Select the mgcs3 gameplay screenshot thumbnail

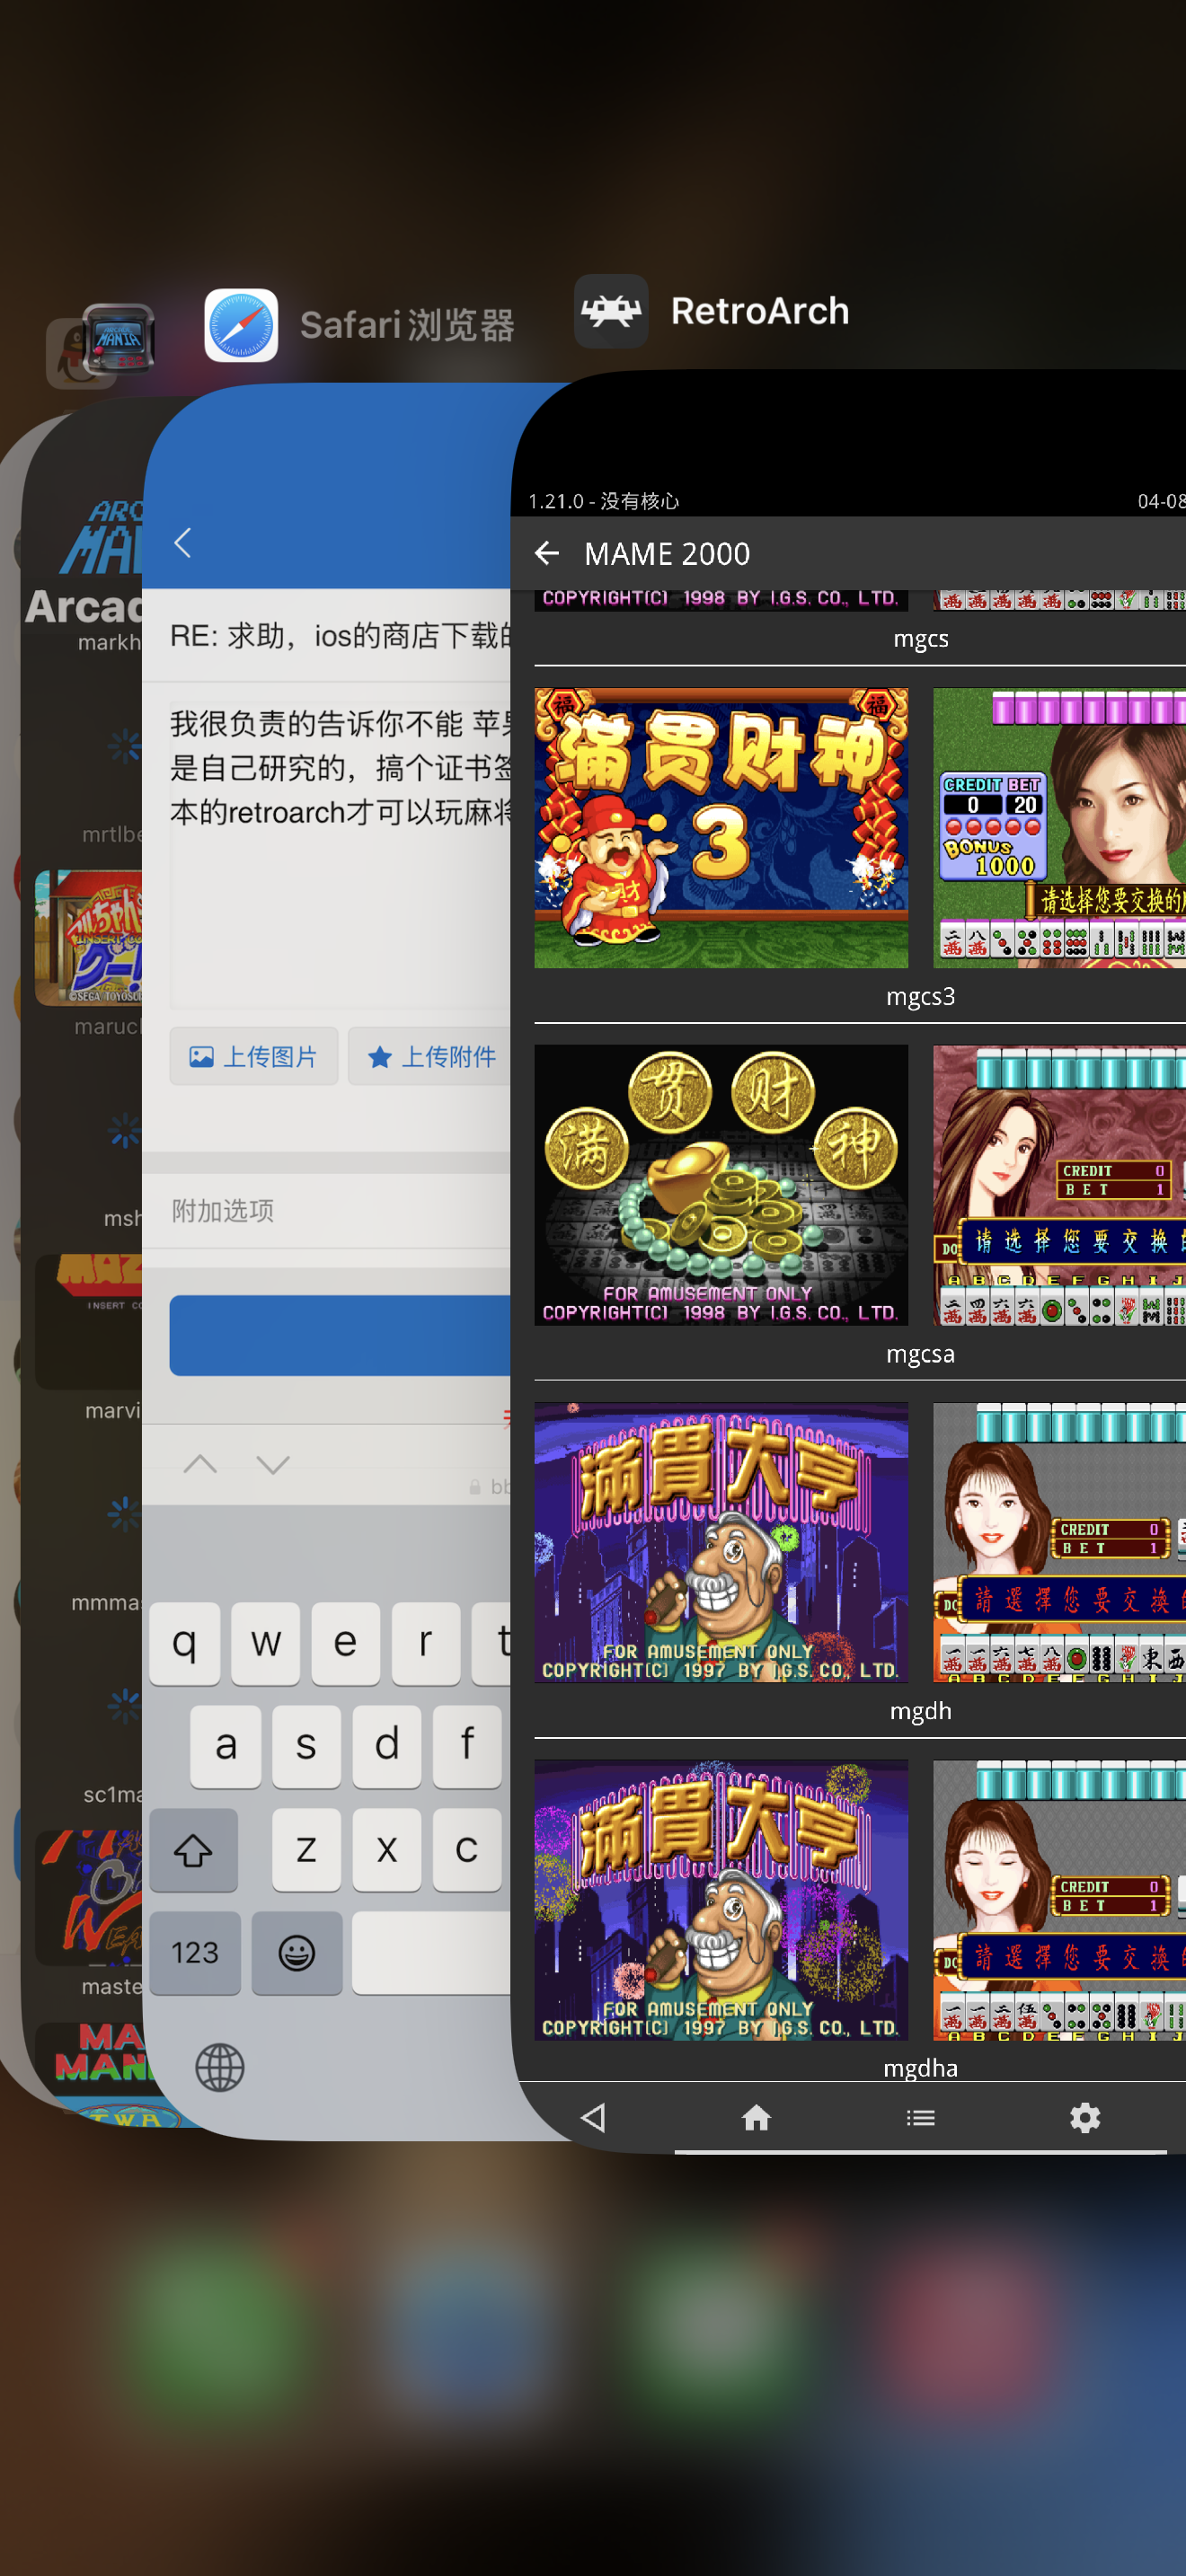click(1059, 828)
